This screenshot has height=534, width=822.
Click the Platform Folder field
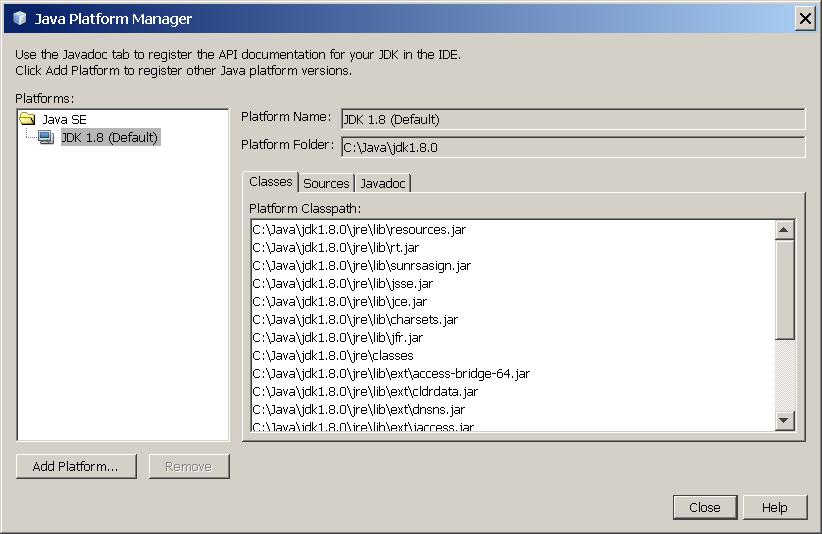coord(572,147)
